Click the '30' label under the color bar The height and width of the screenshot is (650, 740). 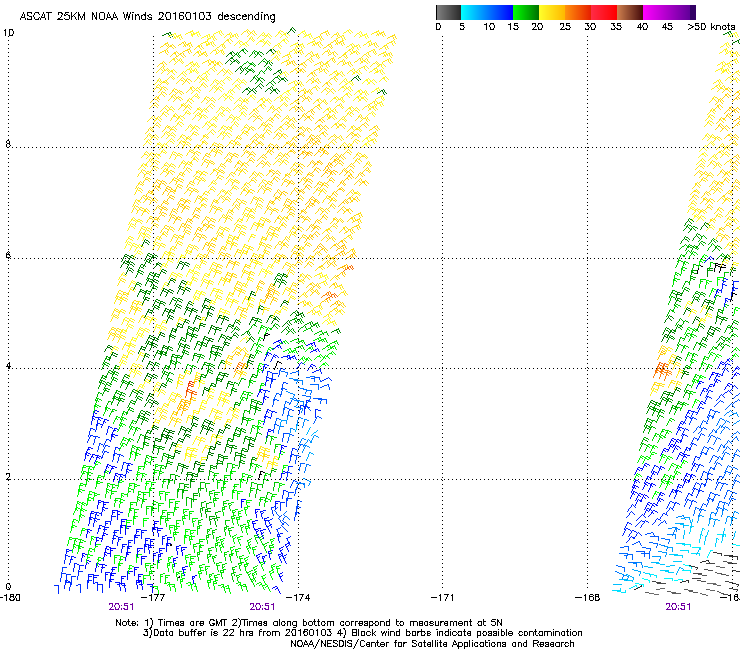[x=590, y=27]
